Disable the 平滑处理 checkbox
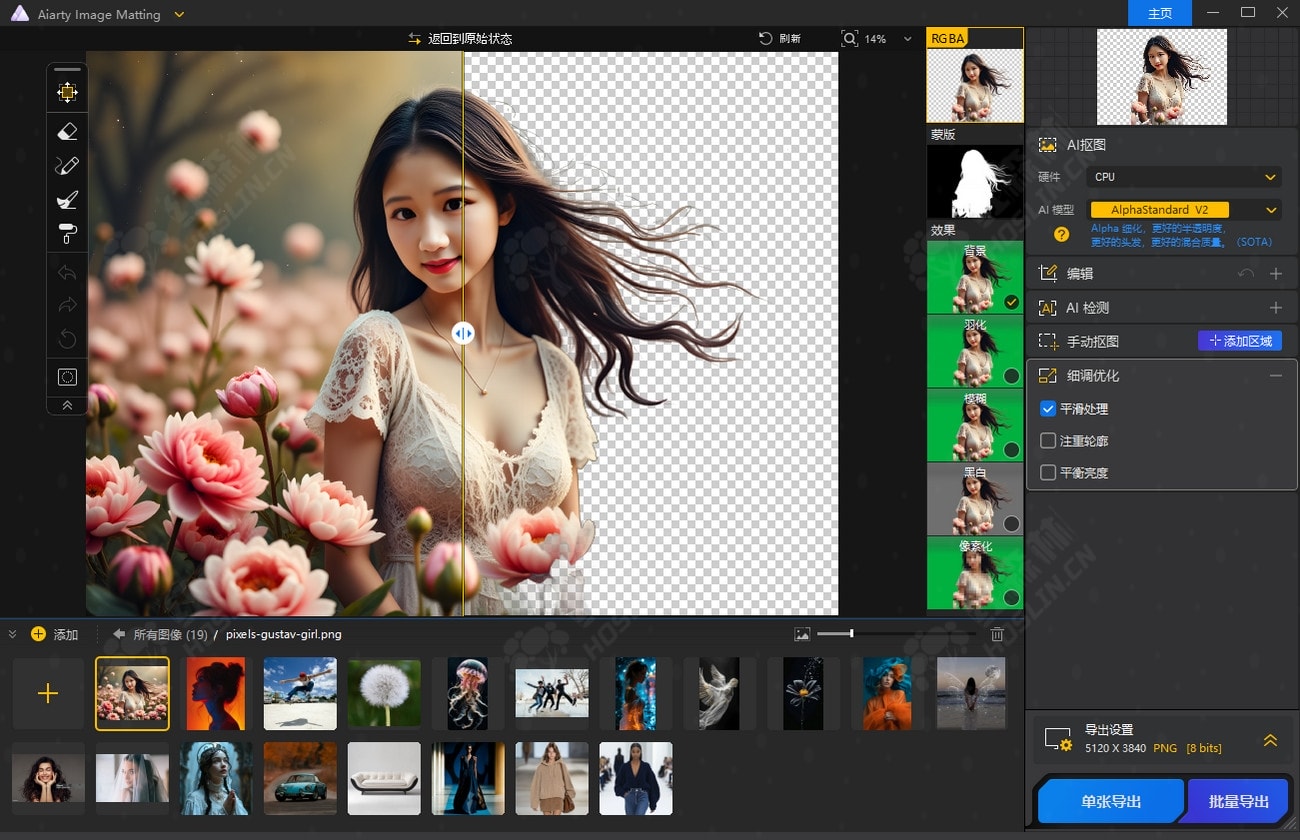Viewport: 1300px width, 840px height. coord(1048,409)
